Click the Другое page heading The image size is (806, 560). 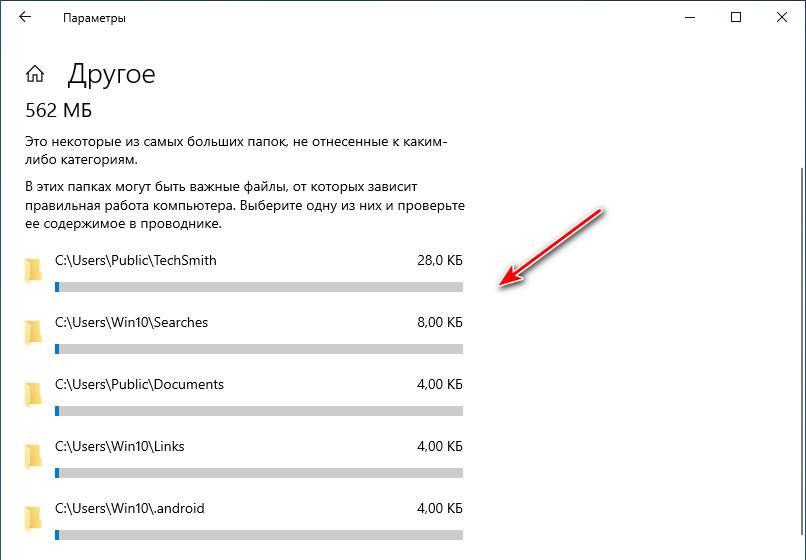[111, 75]
